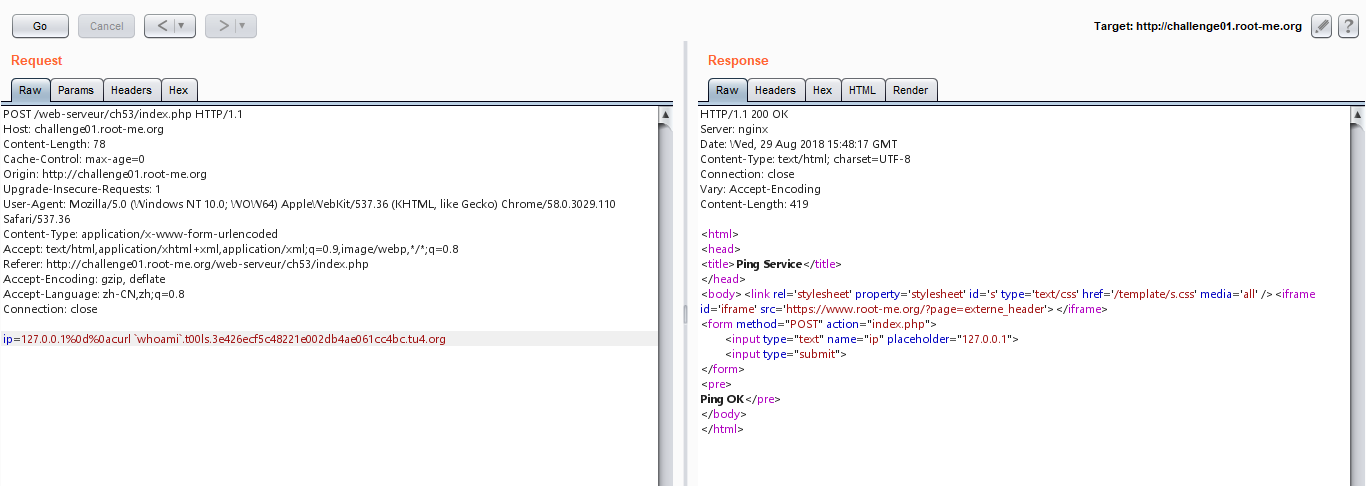This screenshot has width=1366, height=486.
Task: Click the pencil icon to edit target
Action: pos(1321,26)
